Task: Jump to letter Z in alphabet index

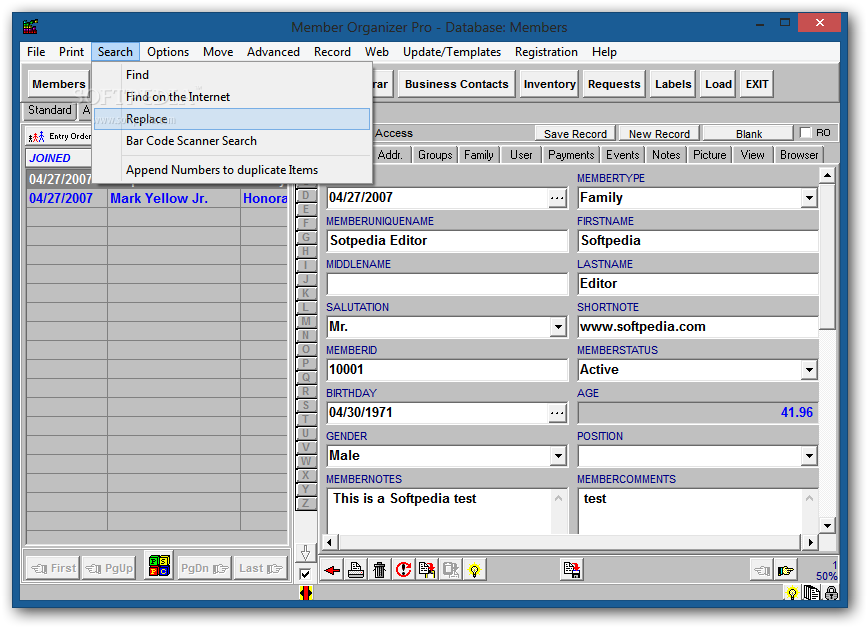Action: (306, 503)
